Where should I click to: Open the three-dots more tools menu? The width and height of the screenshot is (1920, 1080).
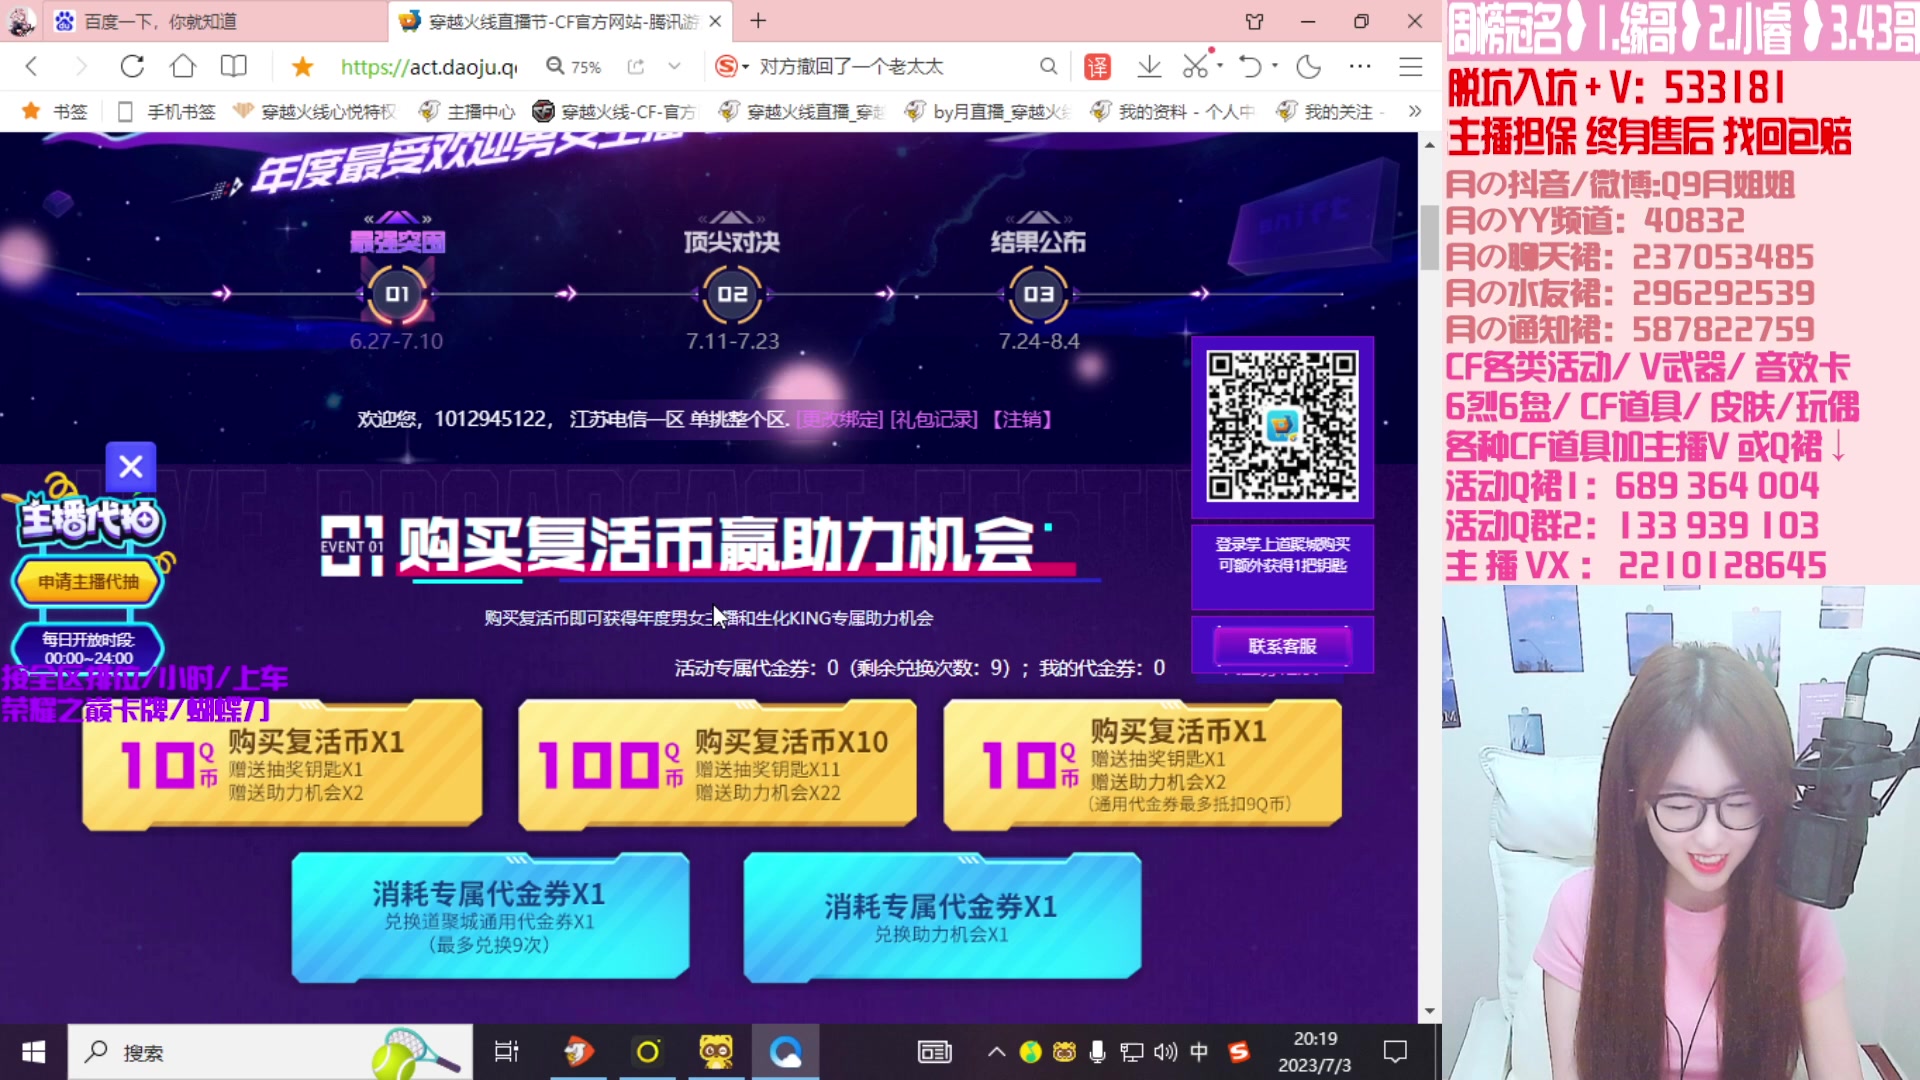coord(1360,67)
